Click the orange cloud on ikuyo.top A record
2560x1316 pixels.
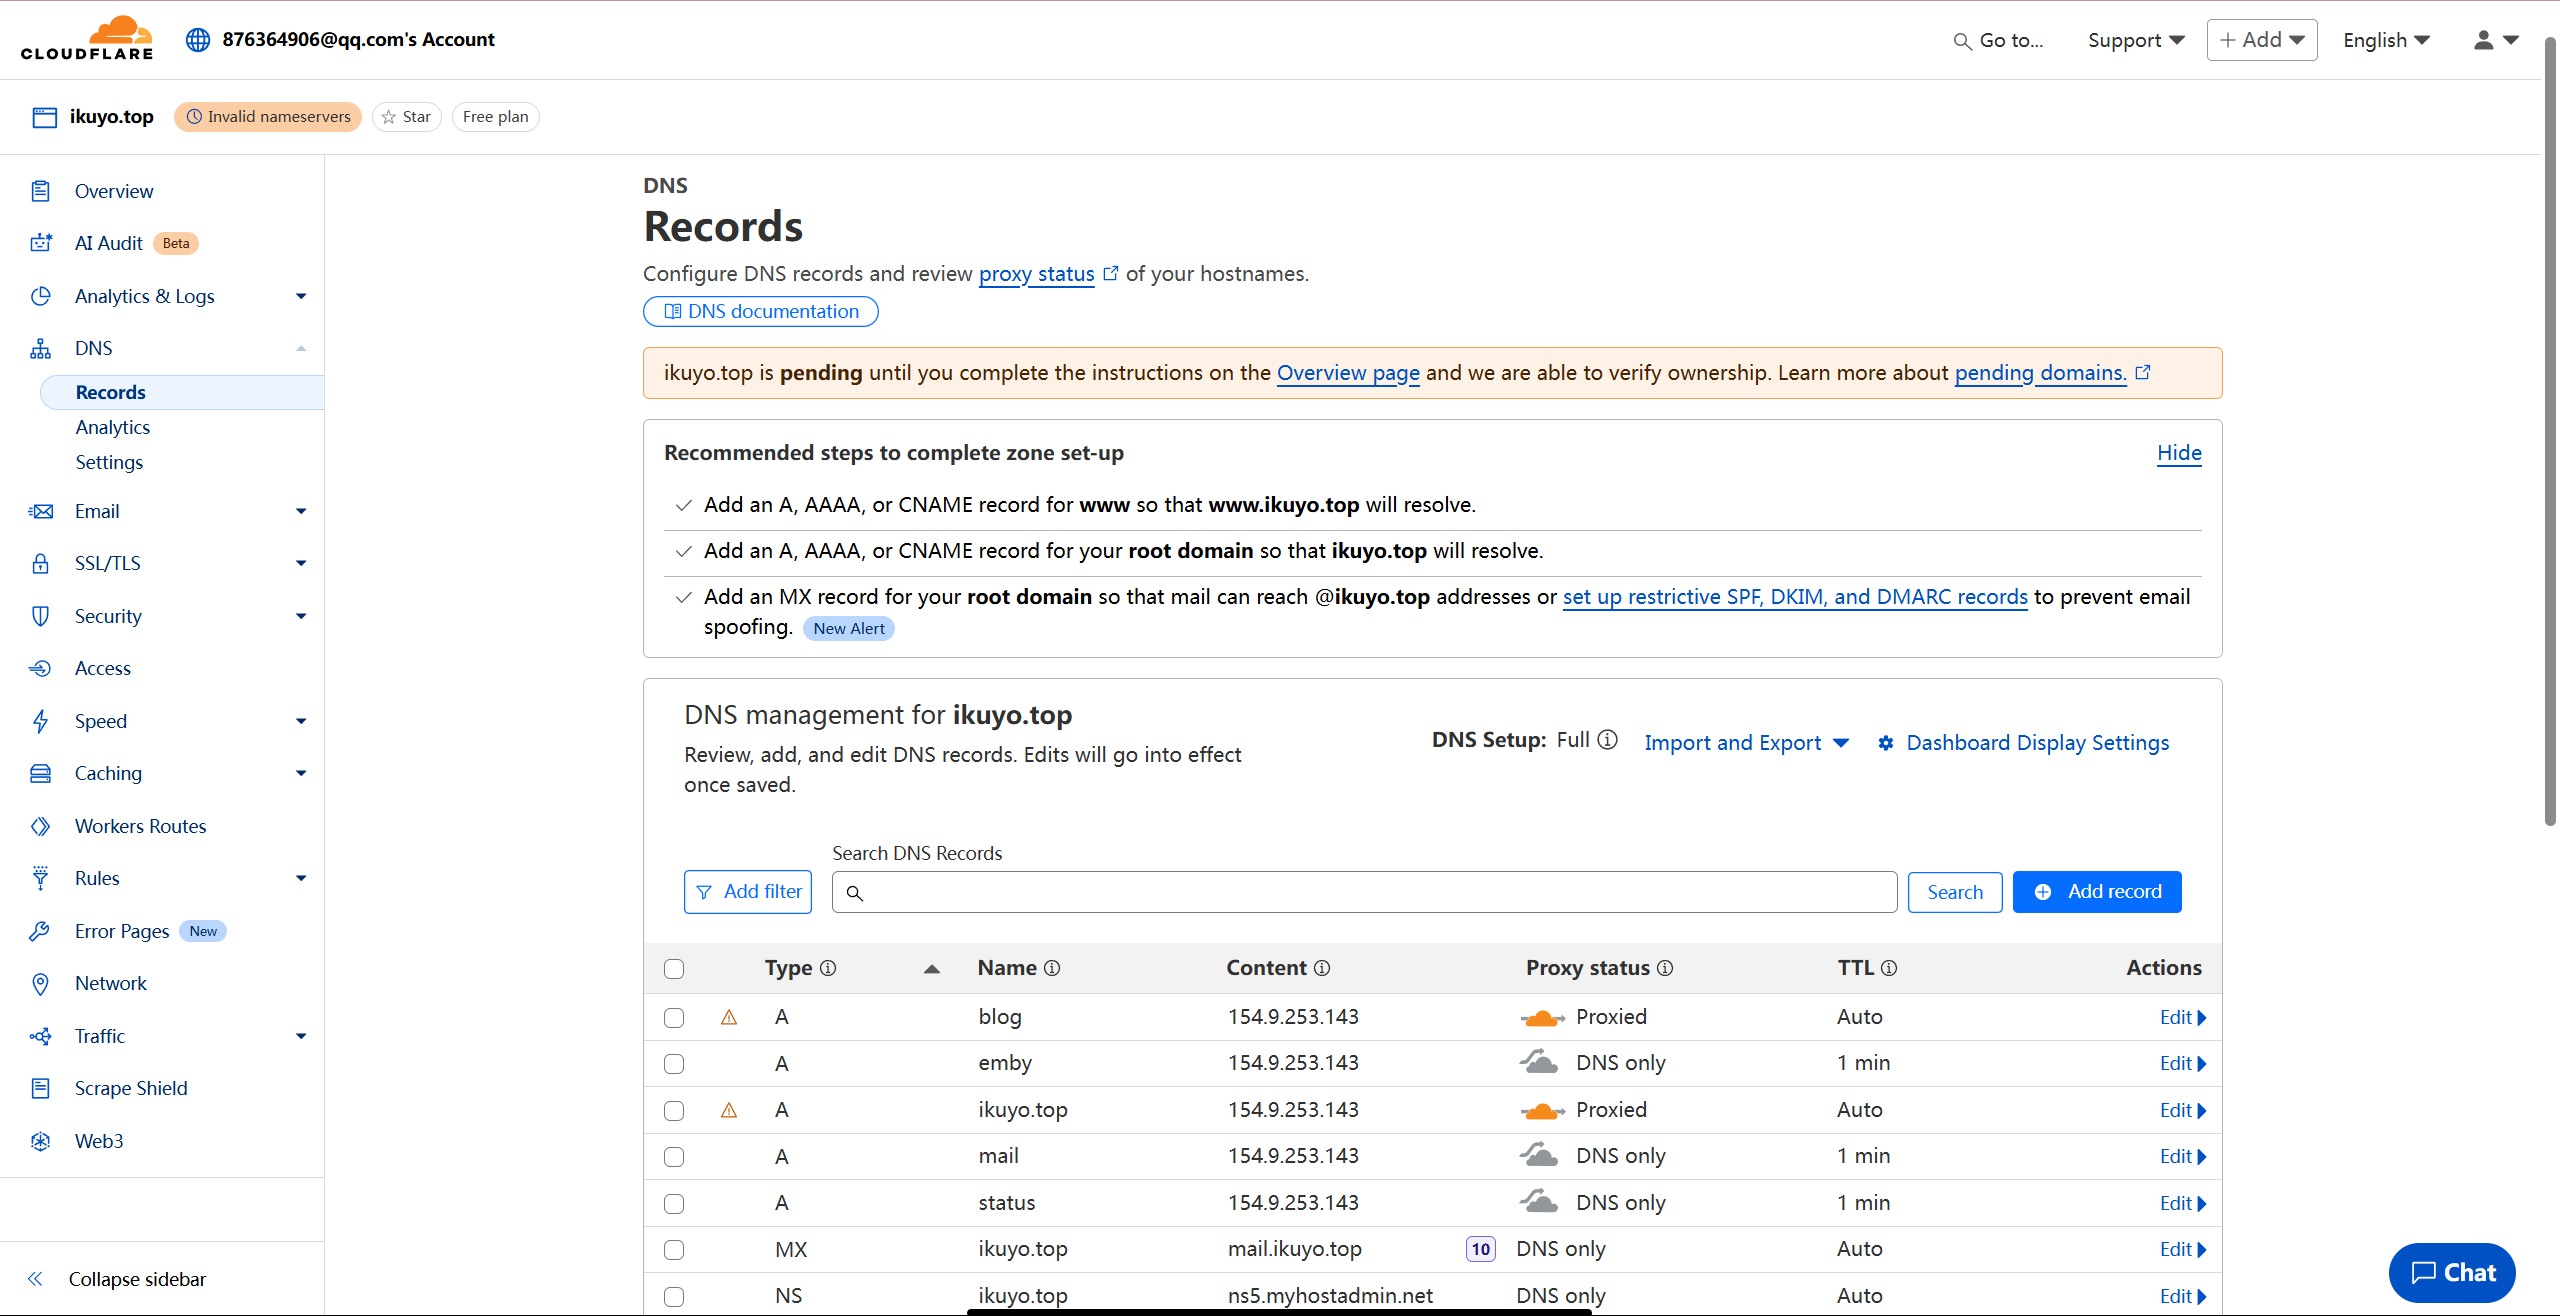1542,1110
